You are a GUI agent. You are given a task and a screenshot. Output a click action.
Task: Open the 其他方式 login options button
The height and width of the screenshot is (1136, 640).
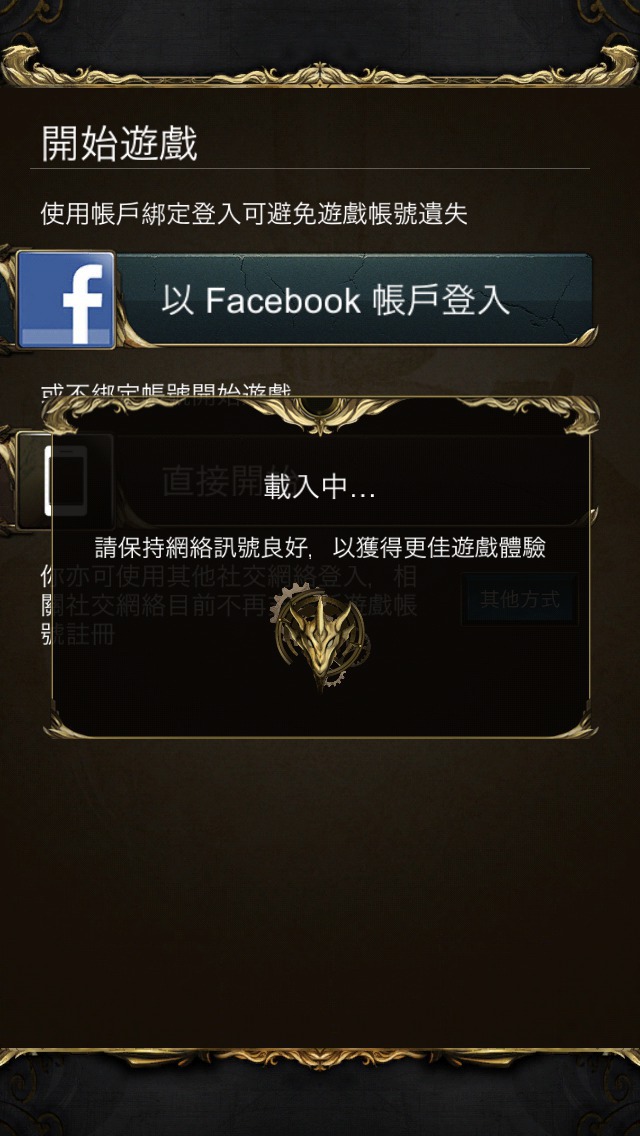coord(520,599)
